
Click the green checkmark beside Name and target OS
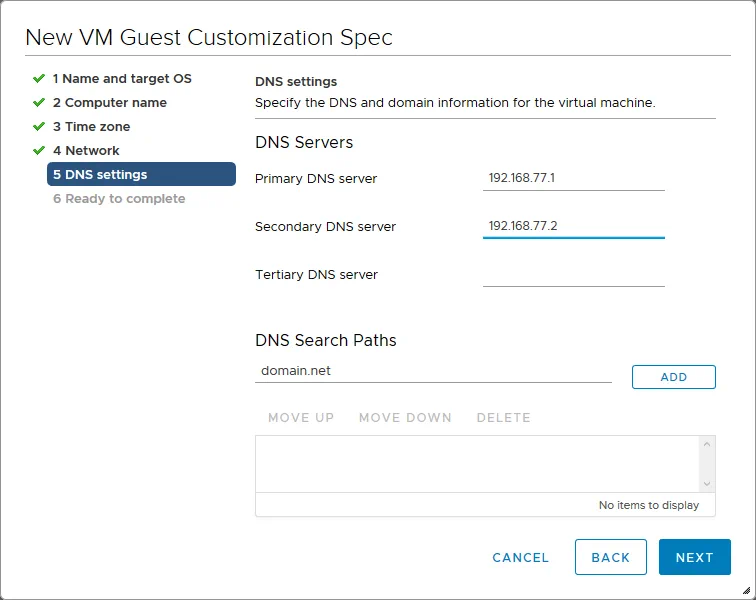coord(39,78)
